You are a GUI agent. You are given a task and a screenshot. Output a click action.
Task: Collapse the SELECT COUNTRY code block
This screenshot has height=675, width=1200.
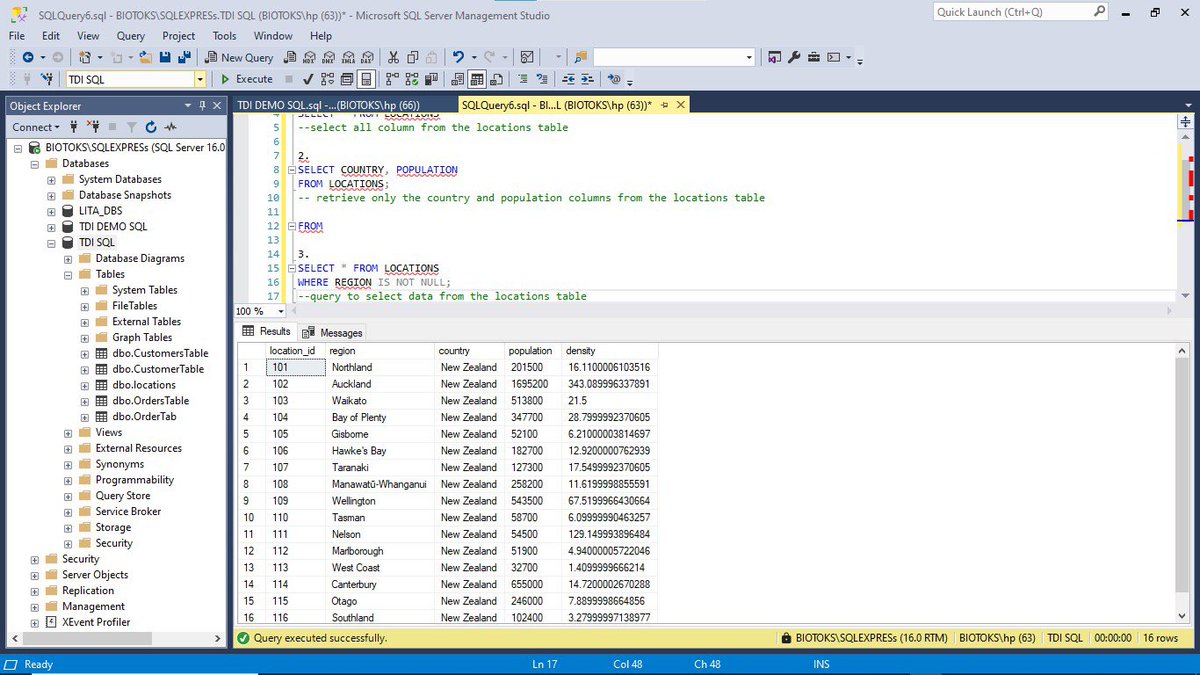click(x=291, y=170)
